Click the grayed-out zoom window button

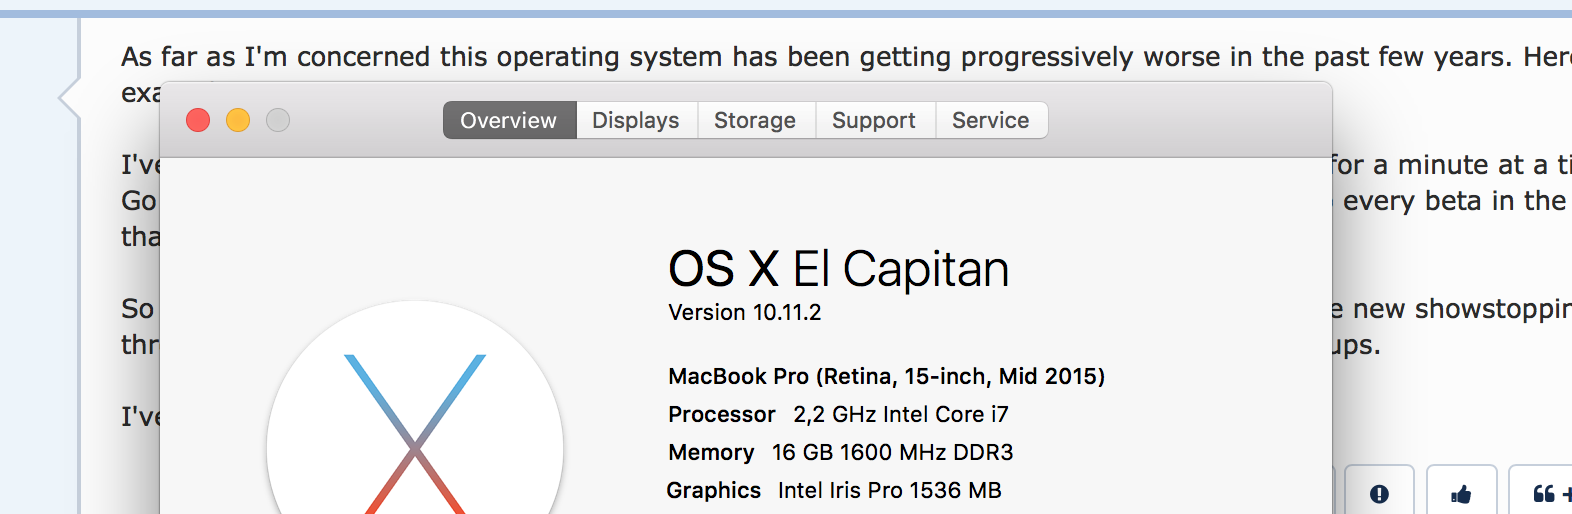(x=278, y=120)
